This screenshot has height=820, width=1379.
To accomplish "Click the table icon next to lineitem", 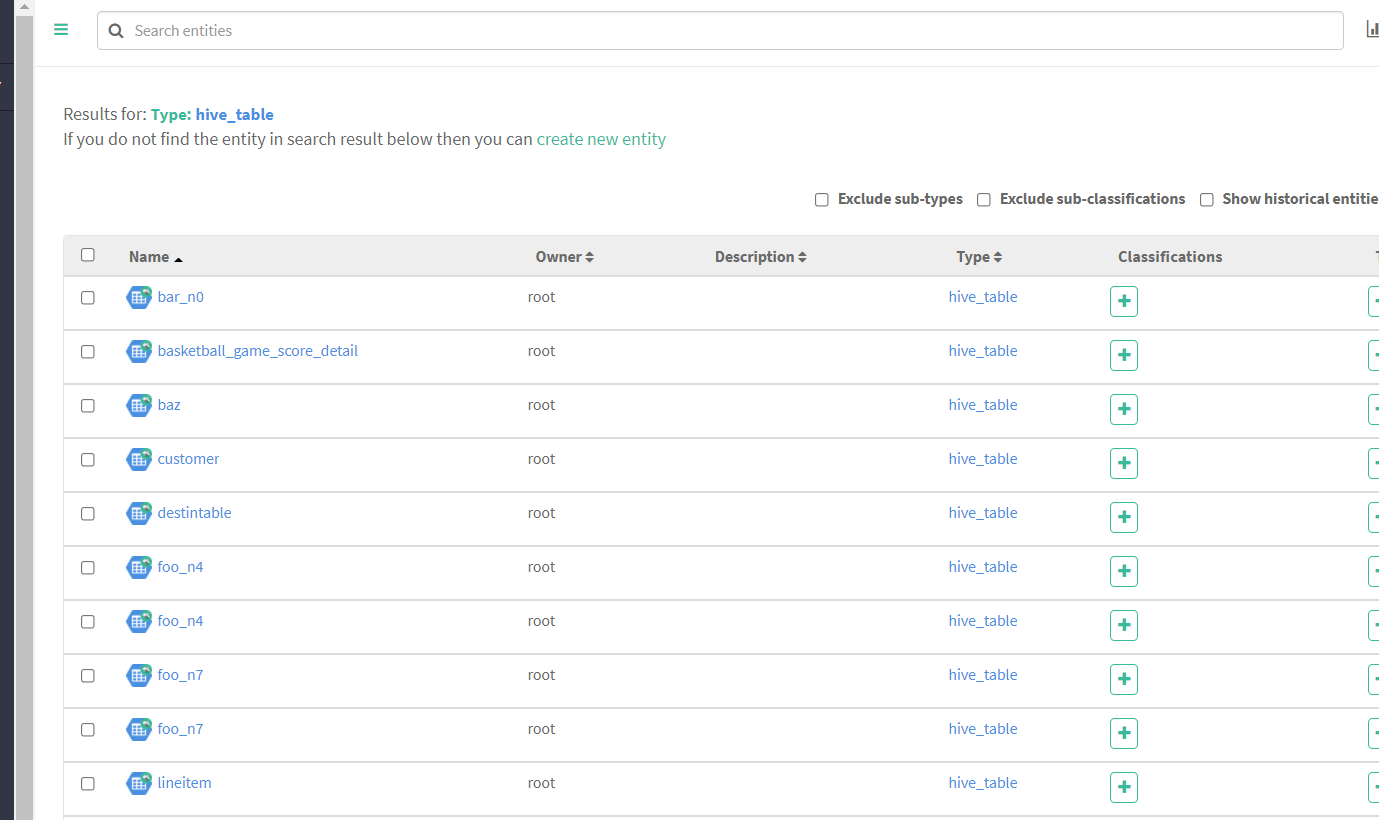I will pyautogui.click(x=138, y=783).
